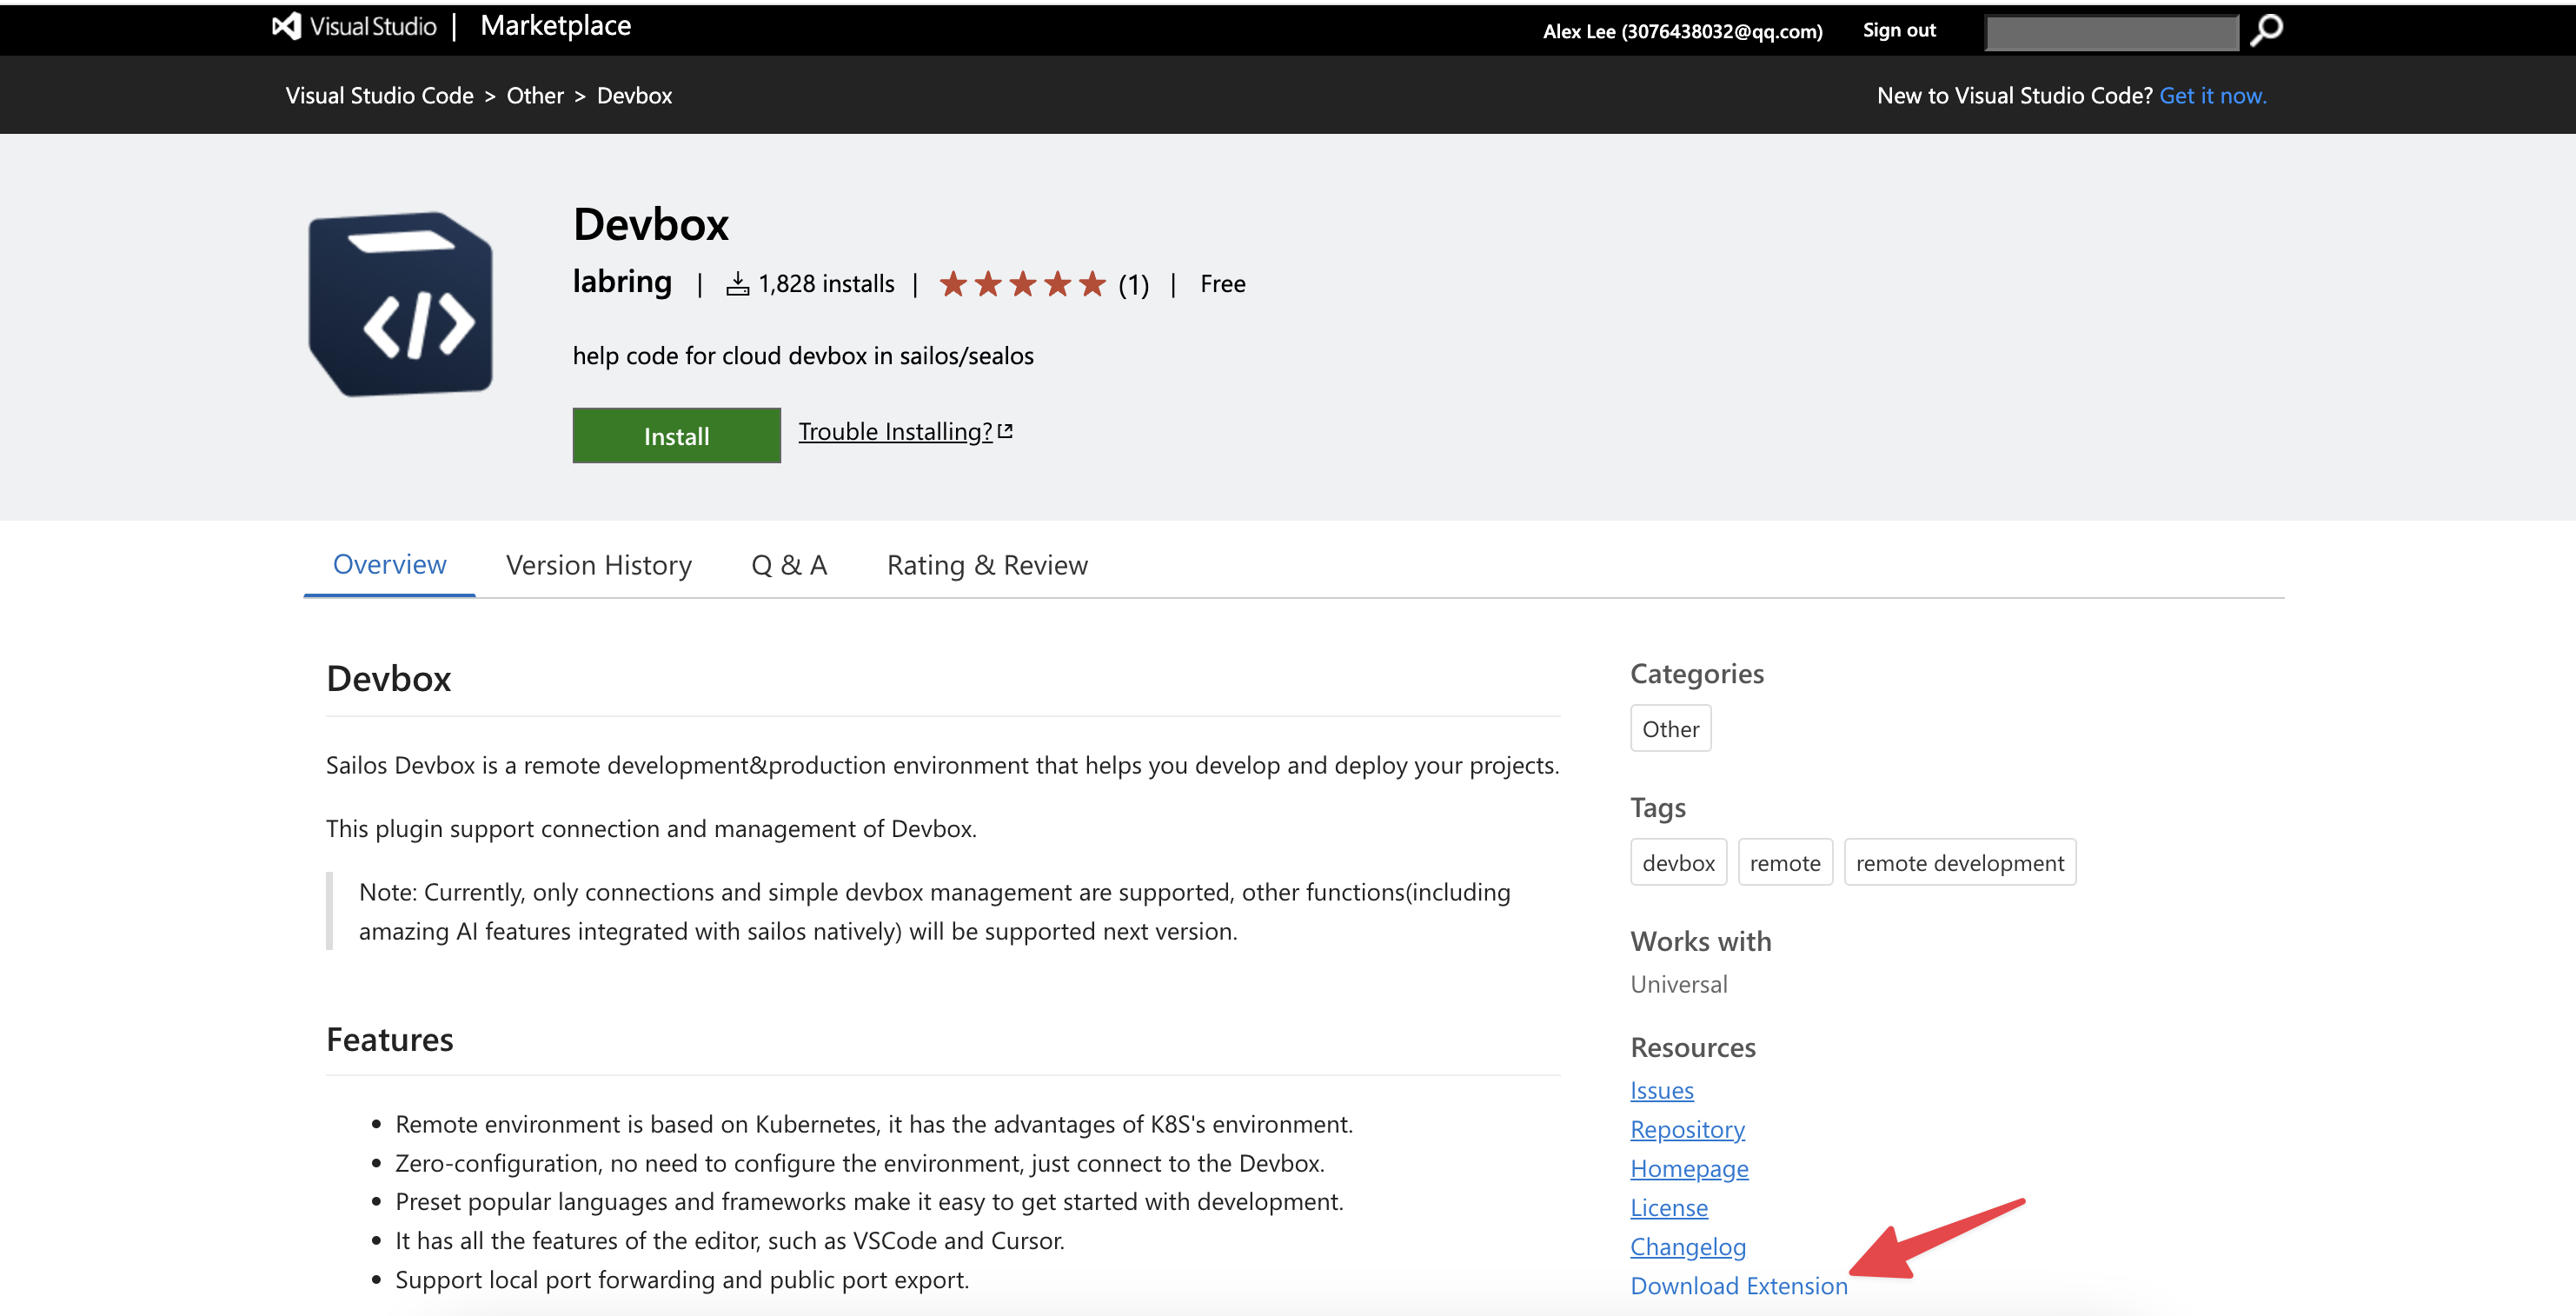Select the Q & A tab
Viewport: 2576px width, 1316px height.
(x=789, y=562)
